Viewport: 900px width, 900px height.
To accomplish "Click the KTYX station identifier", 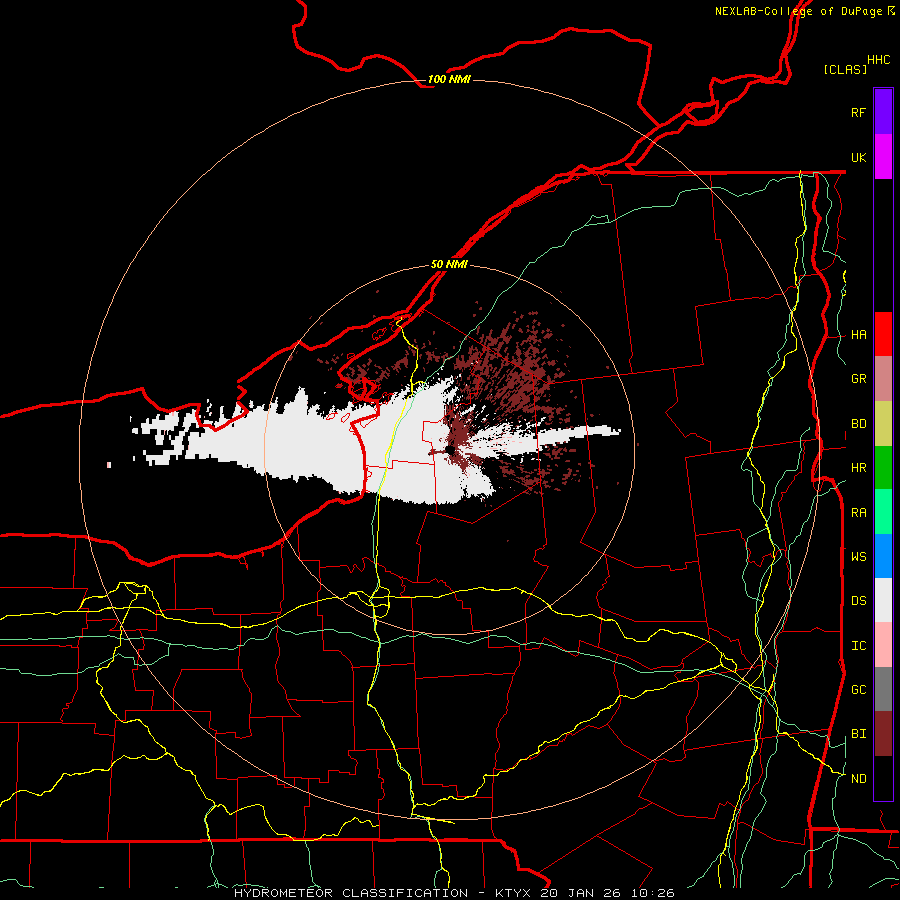I will pyautogui.click(x=513, y=893).
